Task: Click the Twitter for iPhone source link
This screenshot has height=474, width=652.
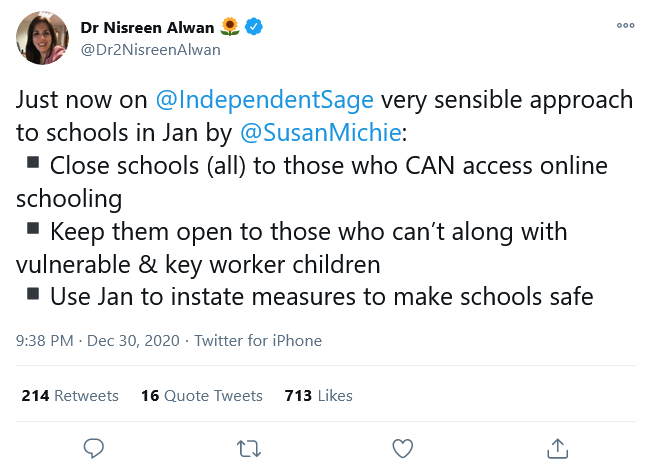Action: pos(258,341)
